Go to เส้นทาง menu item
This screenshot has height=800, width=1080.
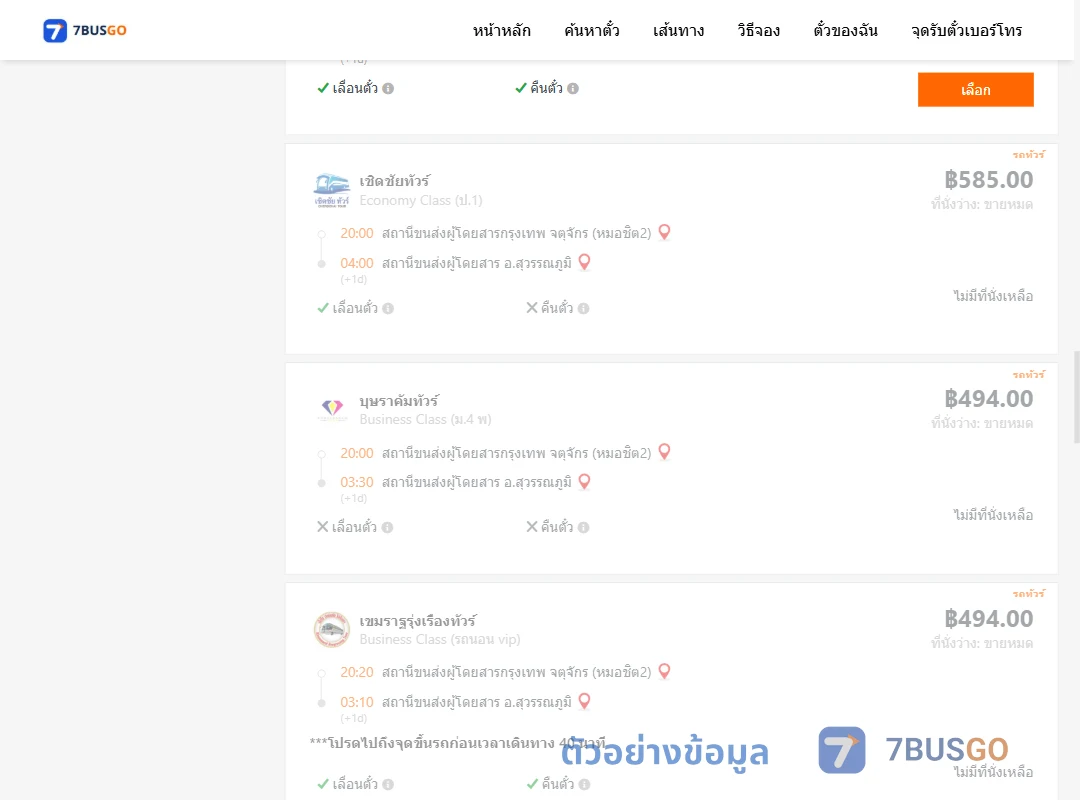(x=678, y=30)
